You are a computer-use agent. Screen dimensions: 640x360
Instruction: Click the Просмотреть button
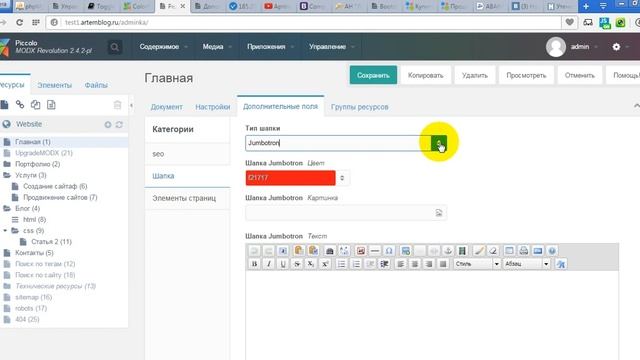[x=526, y=75]
